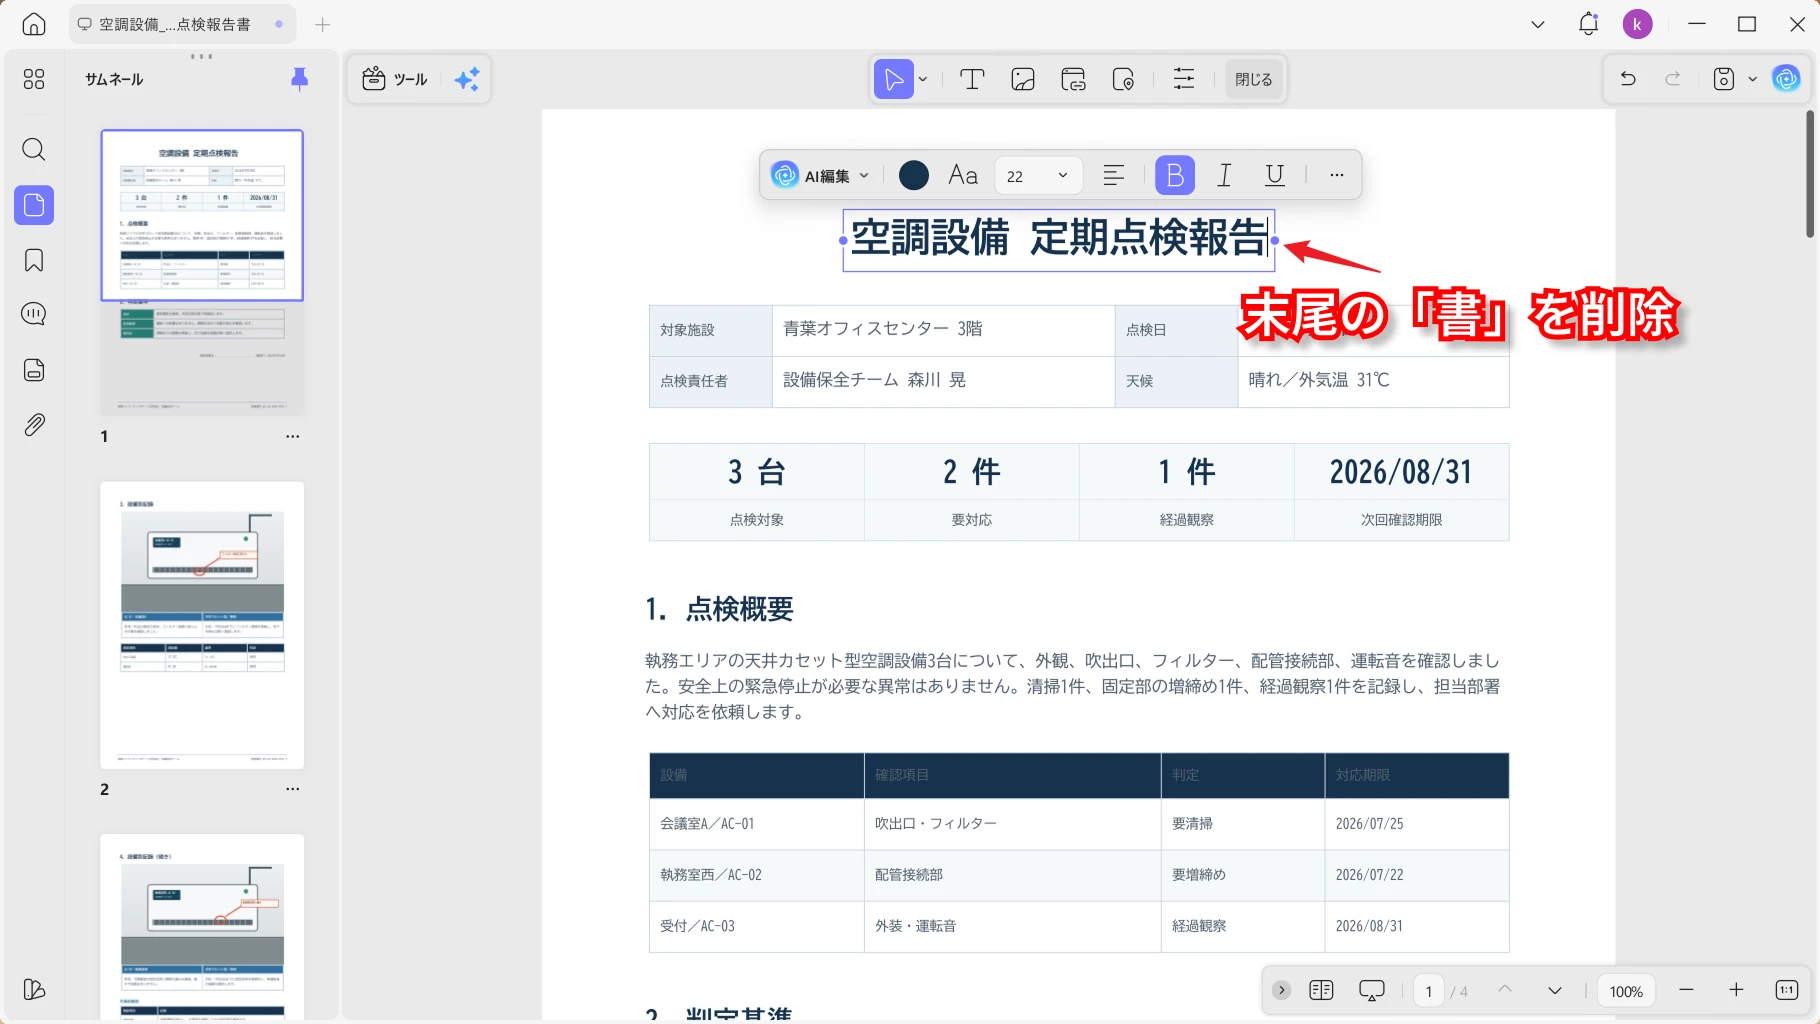Launch AI sparkle assistant
Viewport: 1820px width, 1024px height.
[467, 79]
